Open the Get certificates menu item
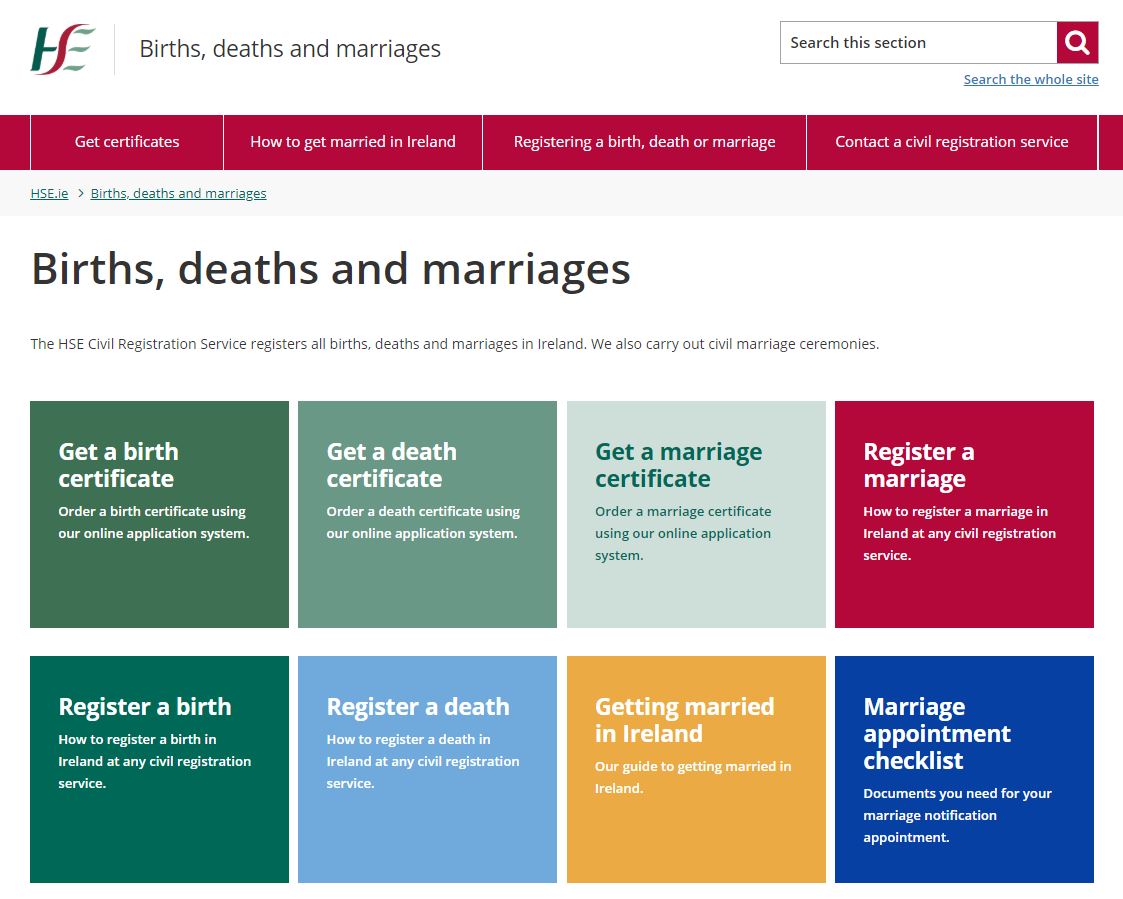 pos(127,142)
